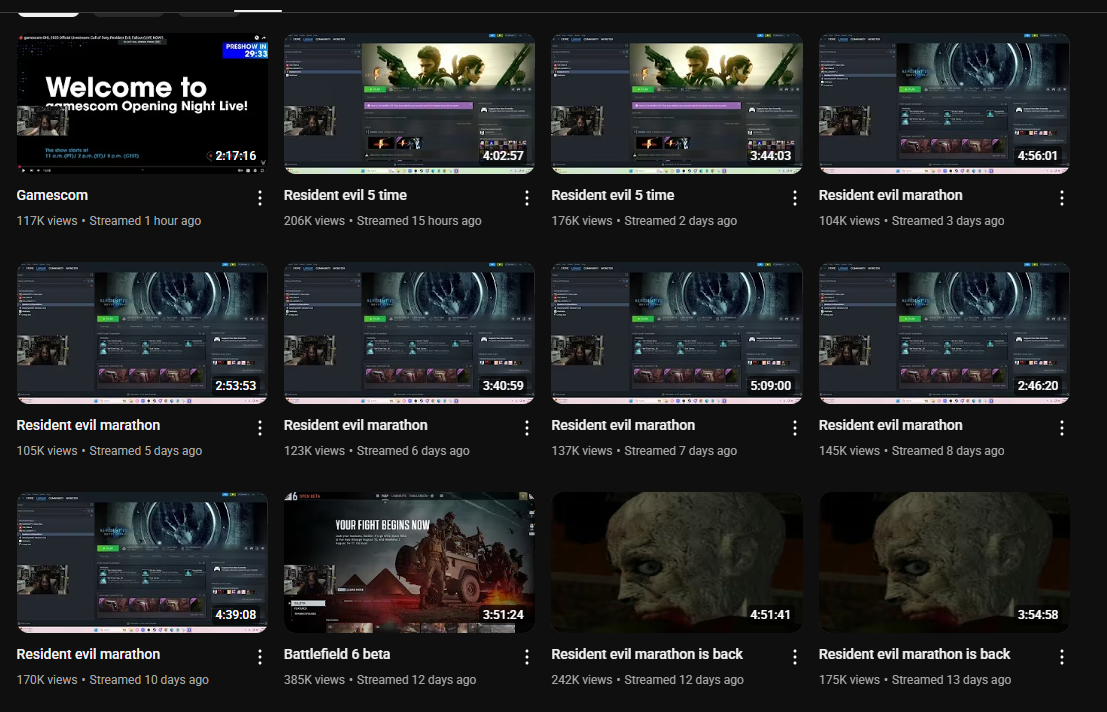Play the 4:02:57 Resident evil 5 thumbnail
Image resolution: width=1107 pixels, height=712 pixels.
(409, 103)
